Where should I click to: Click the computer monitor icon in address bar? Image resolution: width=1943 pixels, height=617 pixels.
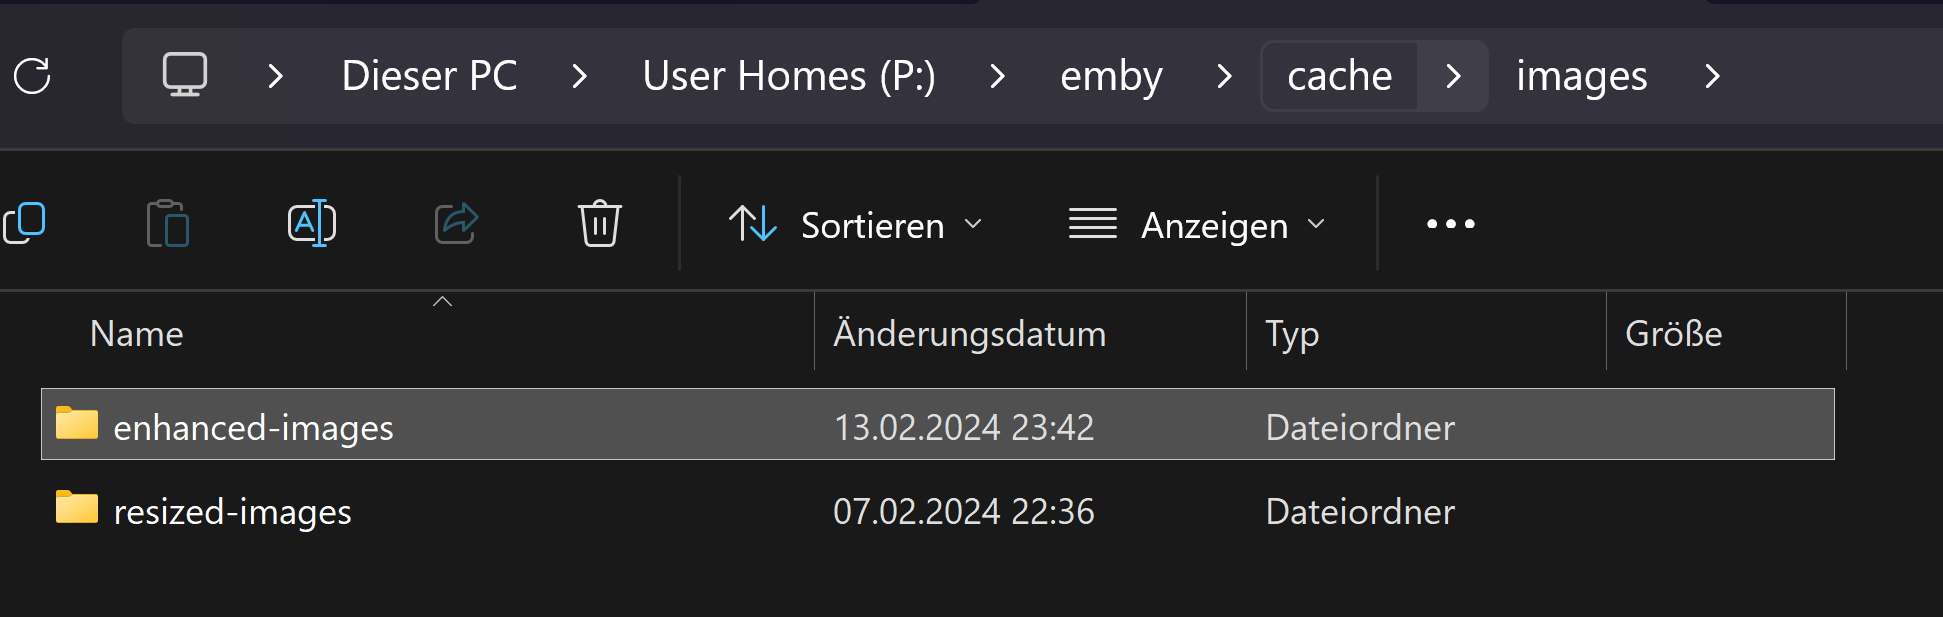pyautogui.click(x=185, y=75)
